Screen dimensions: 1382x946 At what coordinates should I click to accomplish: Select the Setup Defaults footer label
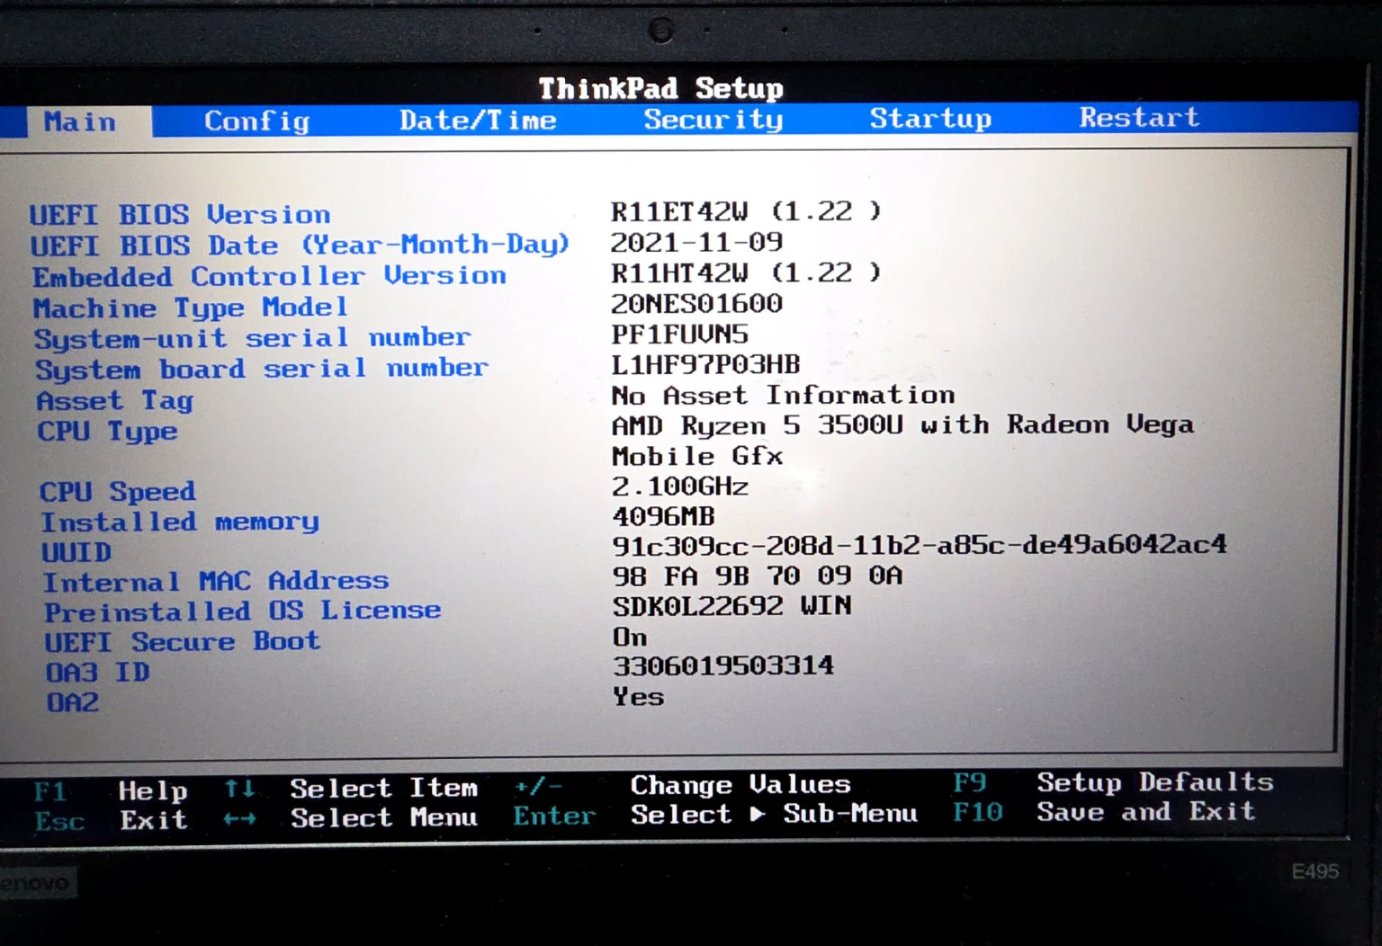point(1155,782)
